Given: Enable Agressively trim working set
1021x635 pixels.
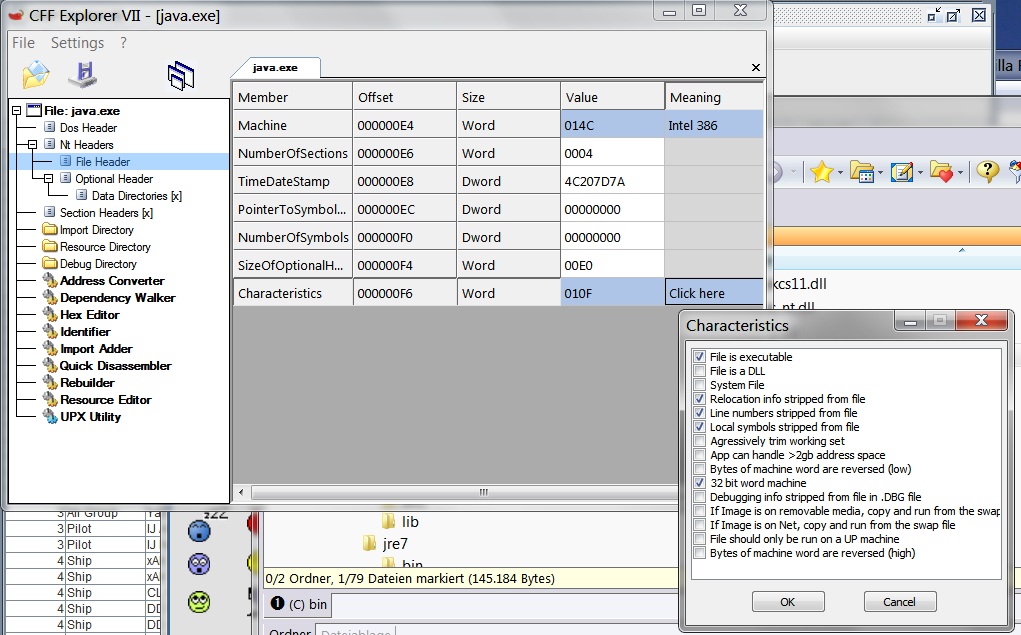Looking at the screenshot, I should click(x=699, y=441).
